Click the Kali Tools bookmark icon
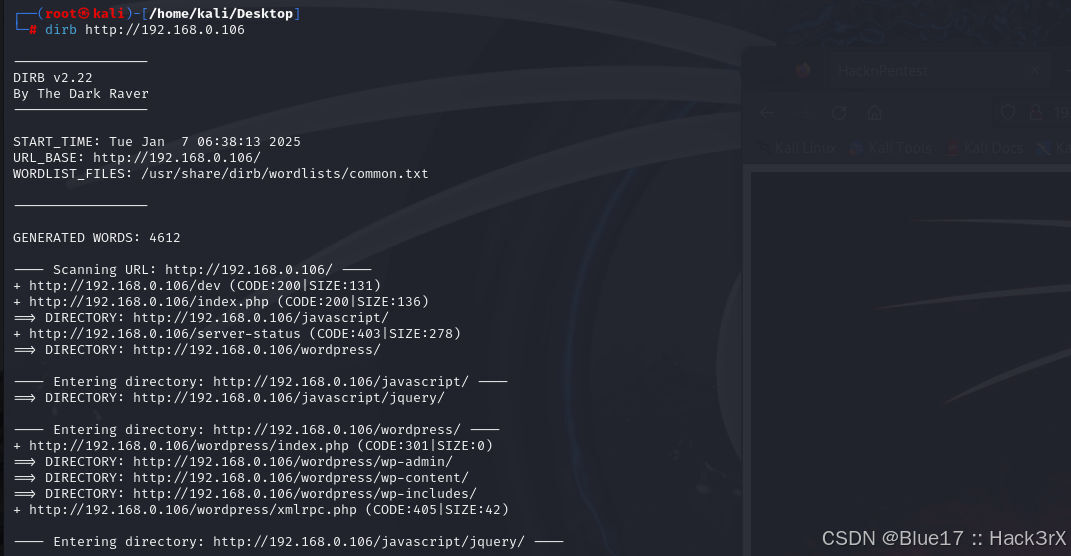Viewport: 1071px width, 556px height. point(857,148)
